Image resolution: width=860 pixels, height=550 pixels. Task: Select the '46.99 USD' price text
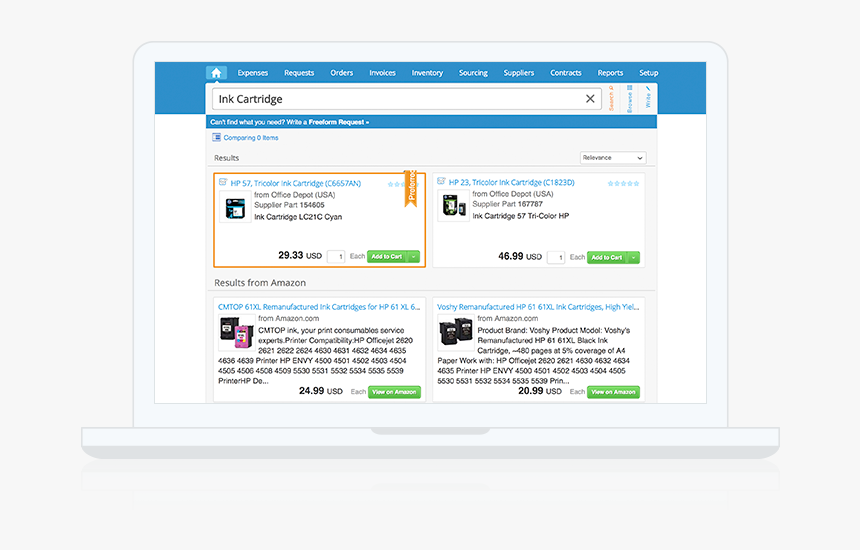click(x=520, y=256)
